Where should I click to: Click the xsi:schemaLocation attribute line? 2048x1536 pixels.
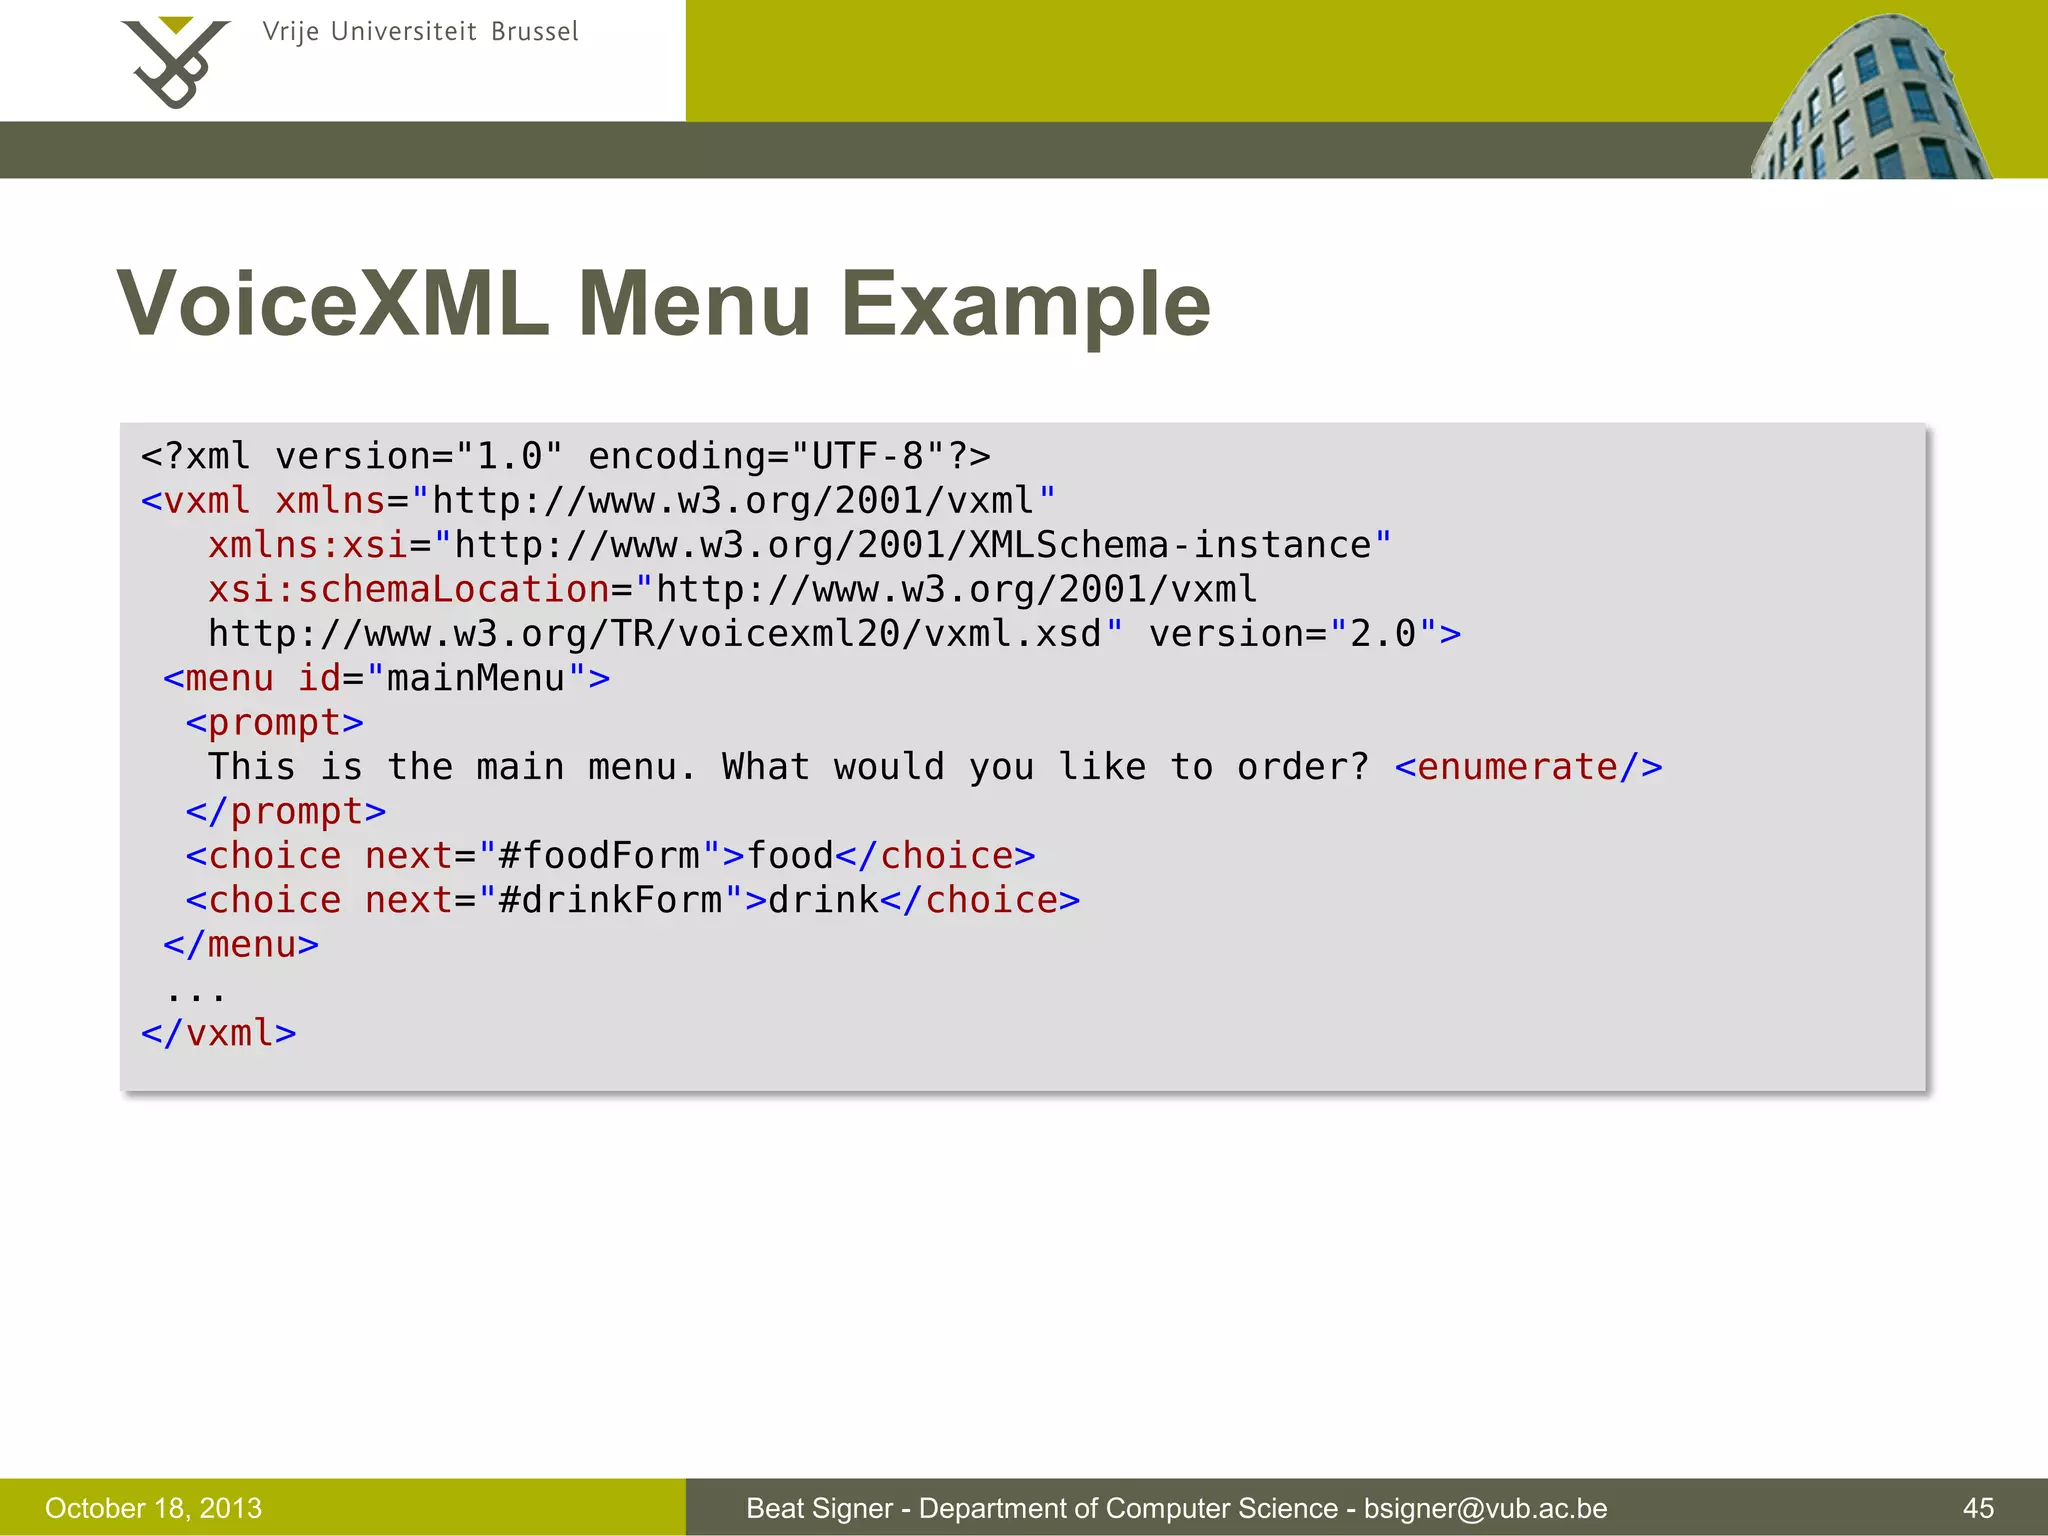(x=733, y=589)
